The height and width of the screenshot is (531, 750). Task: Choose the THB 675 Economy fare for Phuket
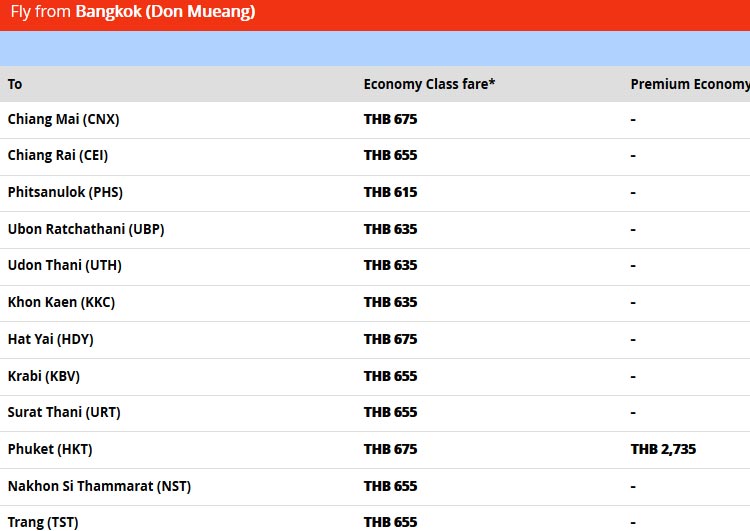click(390, 449)
